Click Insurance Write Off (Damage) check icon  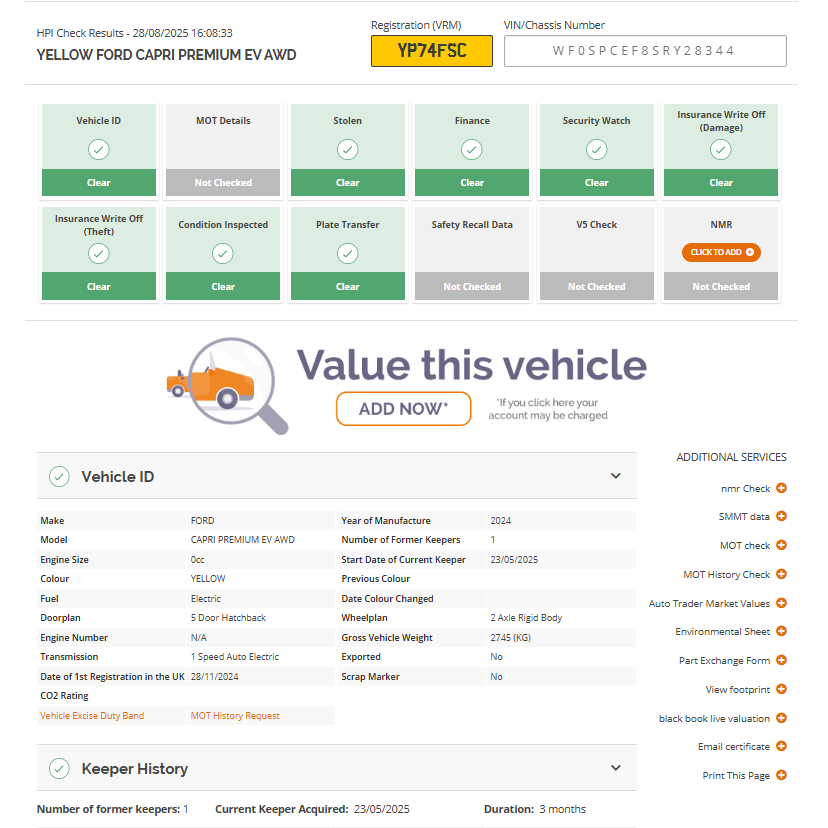[721, 149]
